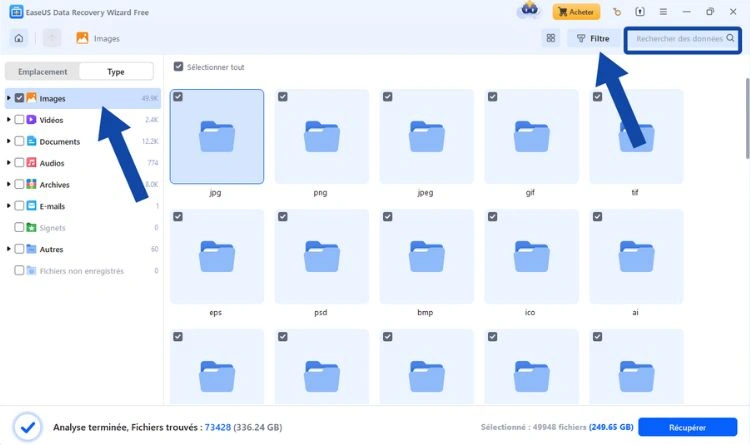Open the mascot helper icon in title bar
750x445 pixels.
click(x=529, y=10)
